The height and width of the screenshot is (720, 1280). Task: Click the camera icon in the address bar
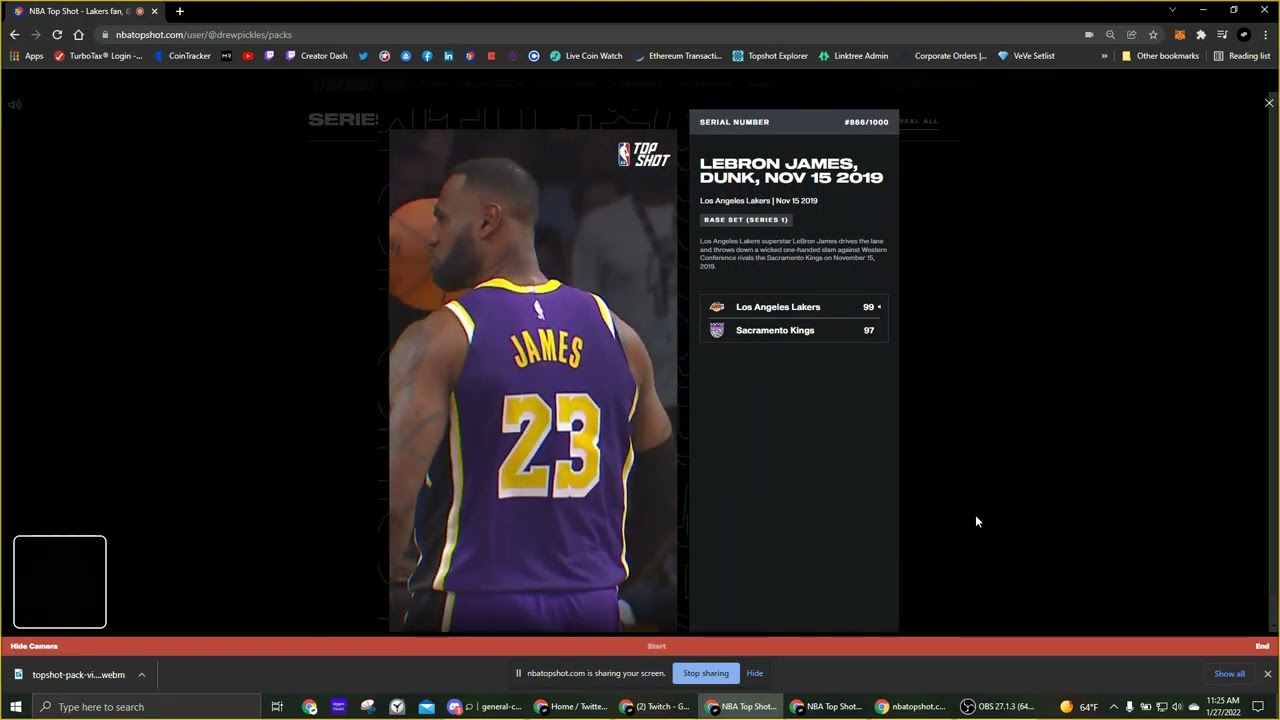(1089, 34)
